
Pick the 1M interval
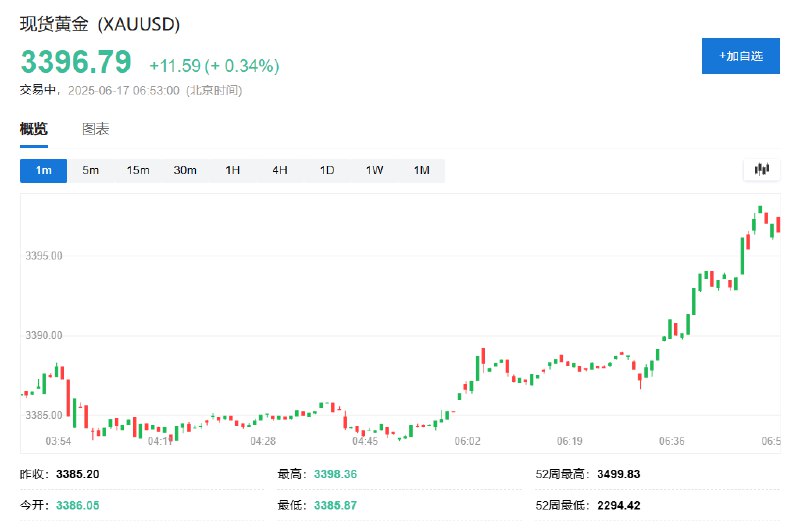(421, 170)
